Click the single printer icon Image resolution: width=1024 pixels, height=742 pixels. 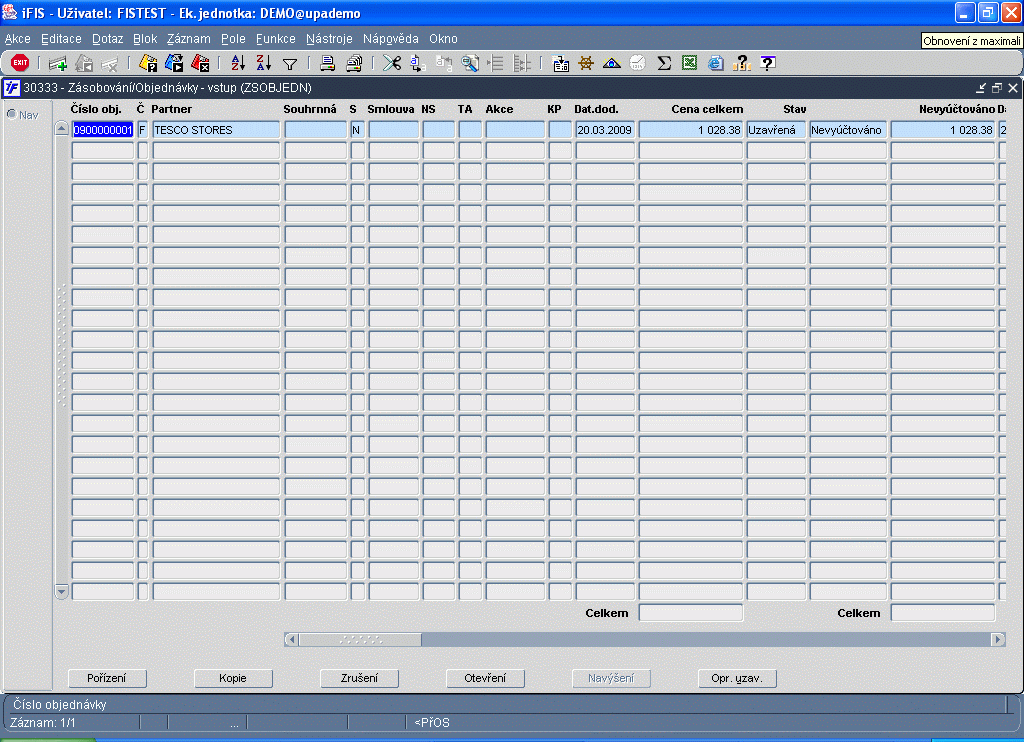[327, 63]
